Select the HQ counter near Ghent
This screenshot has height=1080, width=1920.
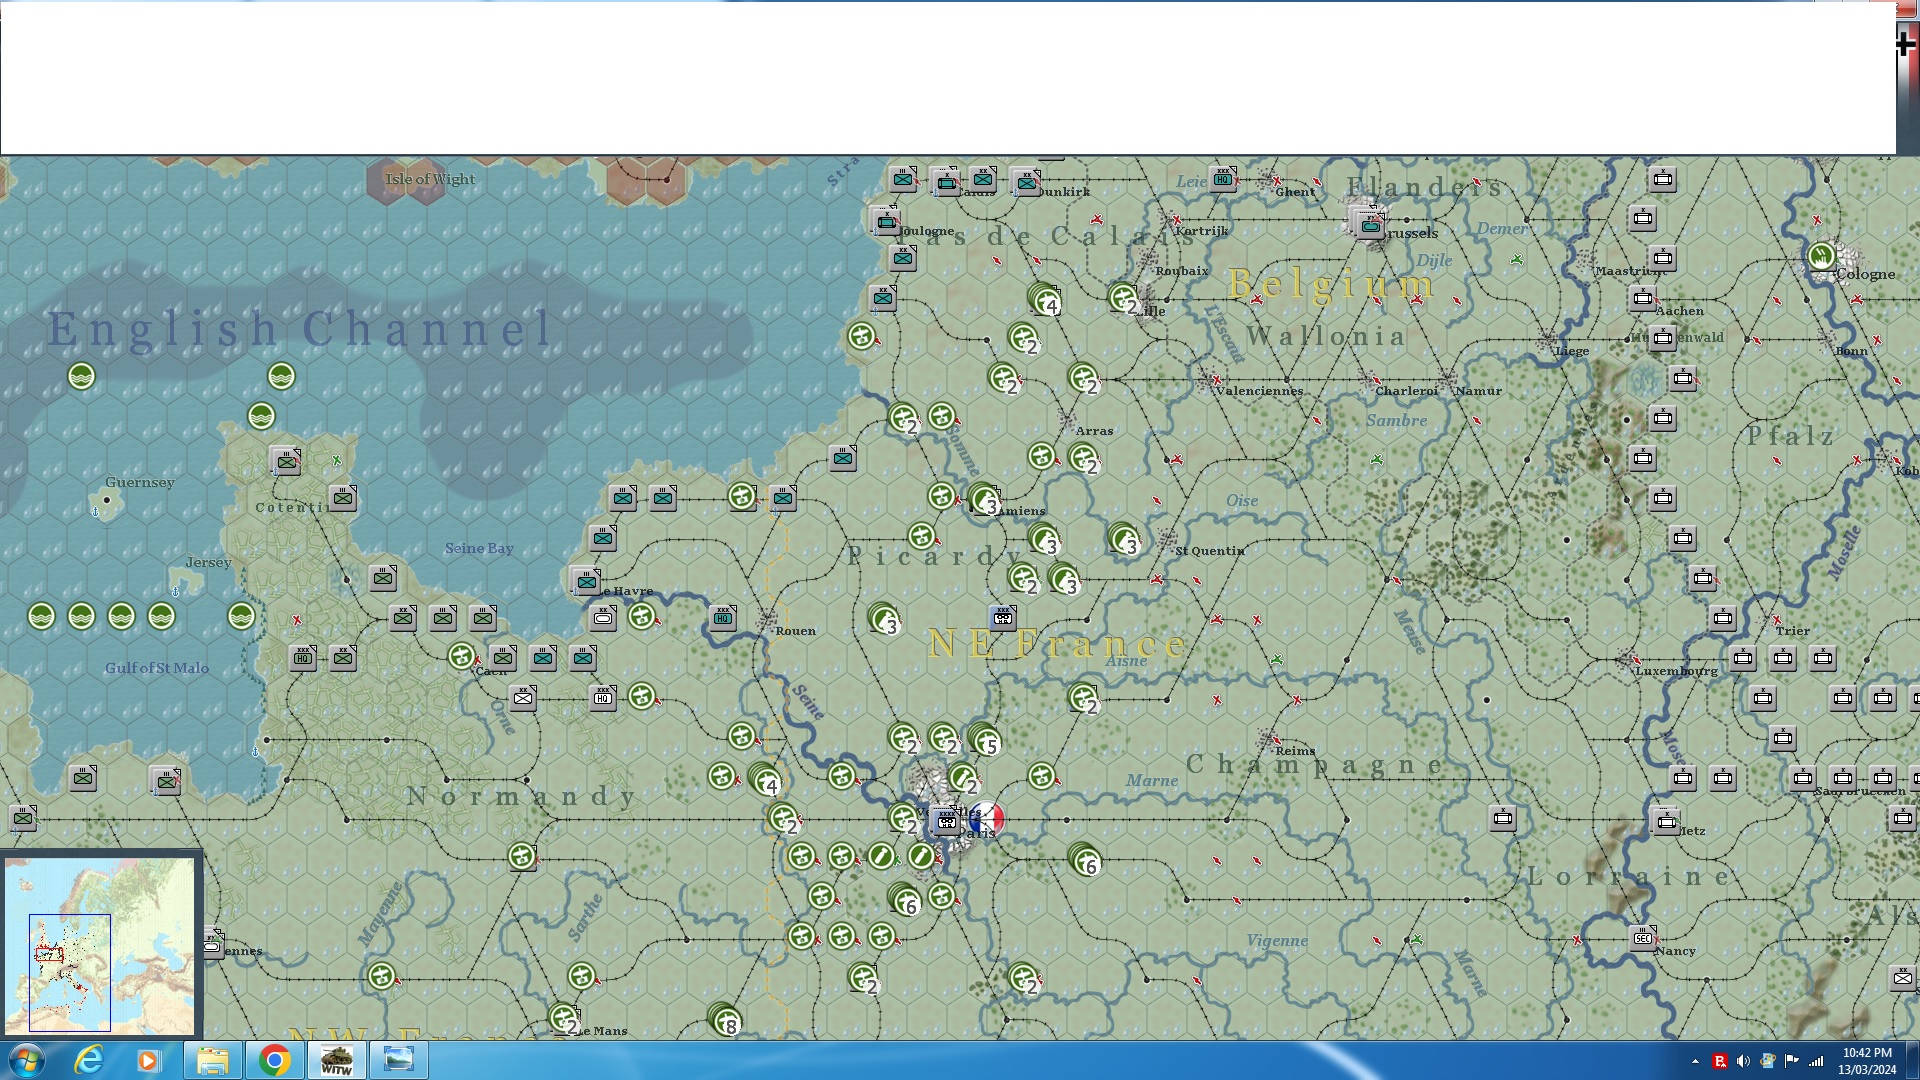[x=1223, y=179]
